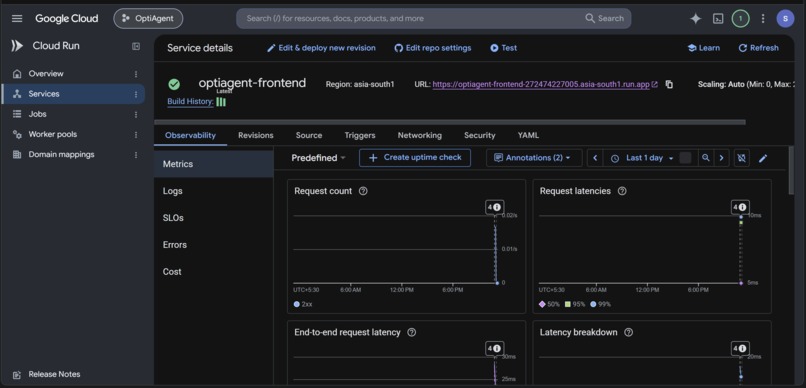Activate the Cloud Shell terminal icon
This screenshot has width=806, height=388.
718,19
